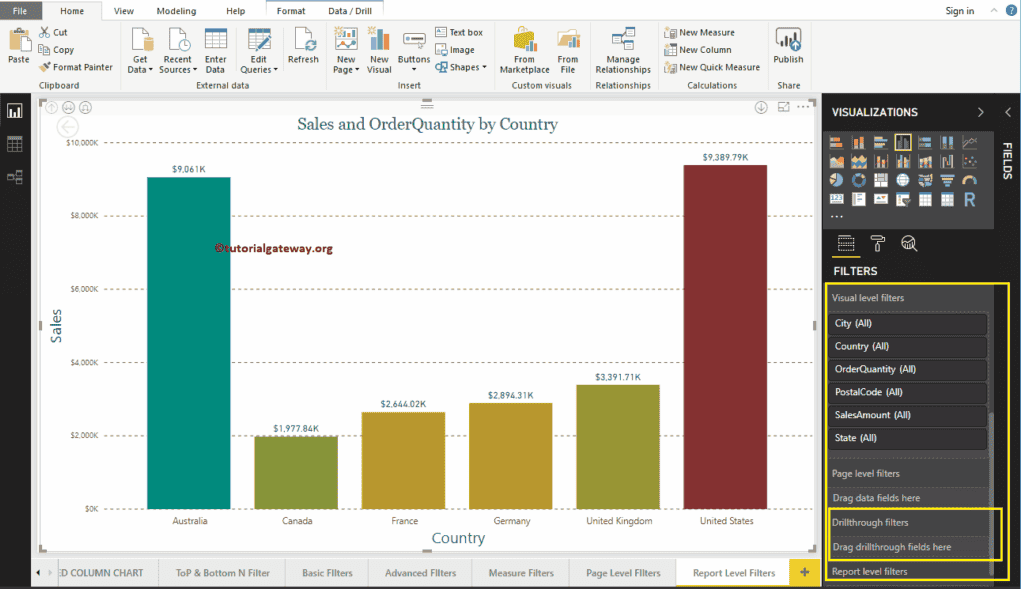
Task: Open the Analytics magnifier pane
Action: (909, 243)
